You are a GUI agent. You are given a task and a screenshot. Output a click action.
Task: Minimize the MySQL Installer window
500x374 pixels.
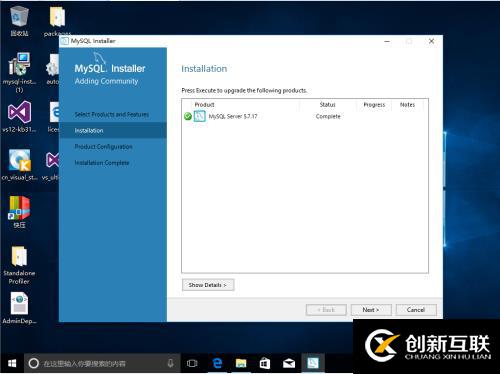[387, 41]
